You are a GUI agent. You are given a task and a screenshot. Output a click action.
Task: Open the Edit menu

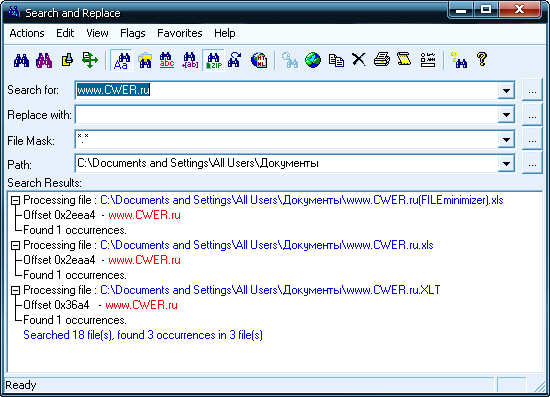tap(65, 33)
